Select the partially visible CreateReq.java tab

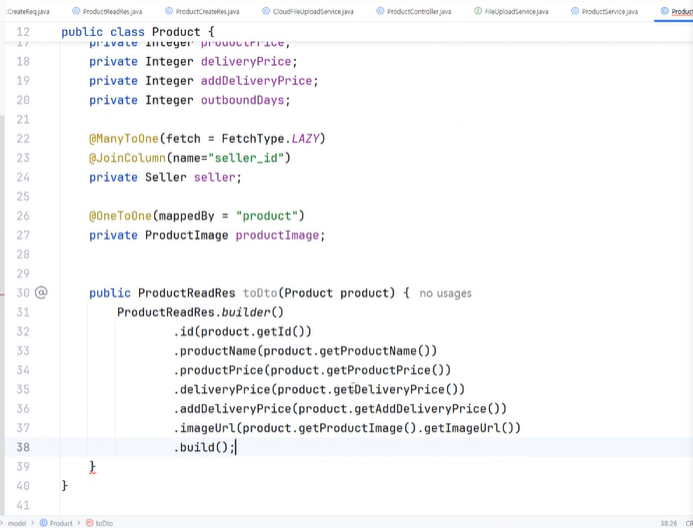coord(28,11)
